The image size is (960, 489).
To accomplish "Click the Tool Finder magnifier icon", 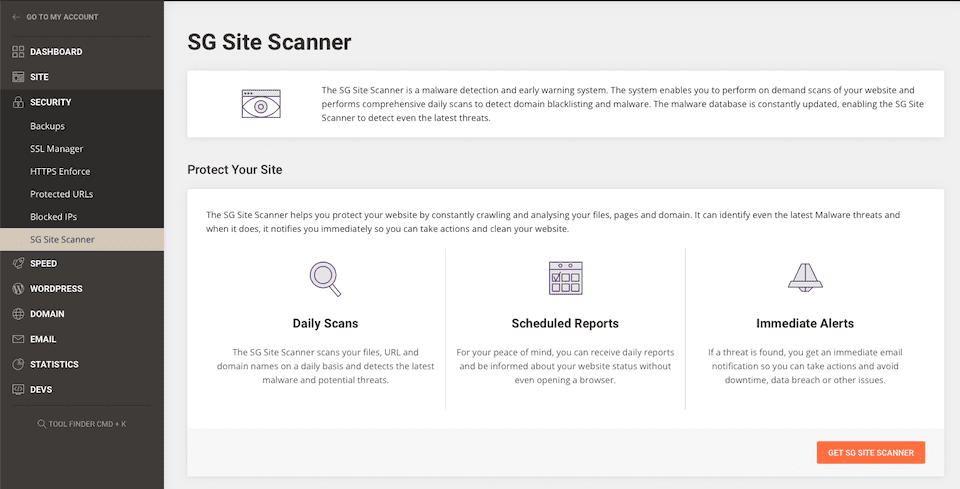I will [x=42, y=424].
